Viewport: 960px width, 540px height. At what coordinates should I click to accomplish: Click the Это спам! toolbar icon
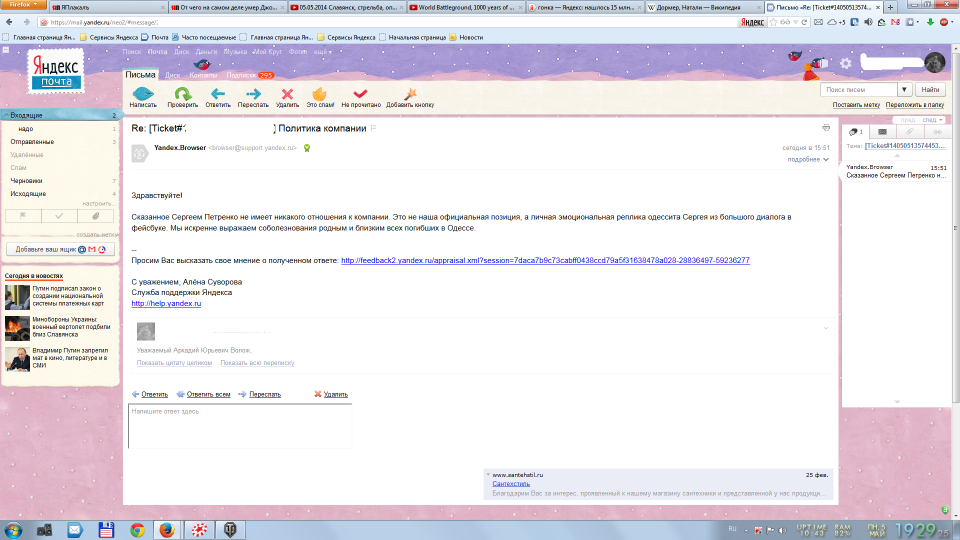[320, 94]
